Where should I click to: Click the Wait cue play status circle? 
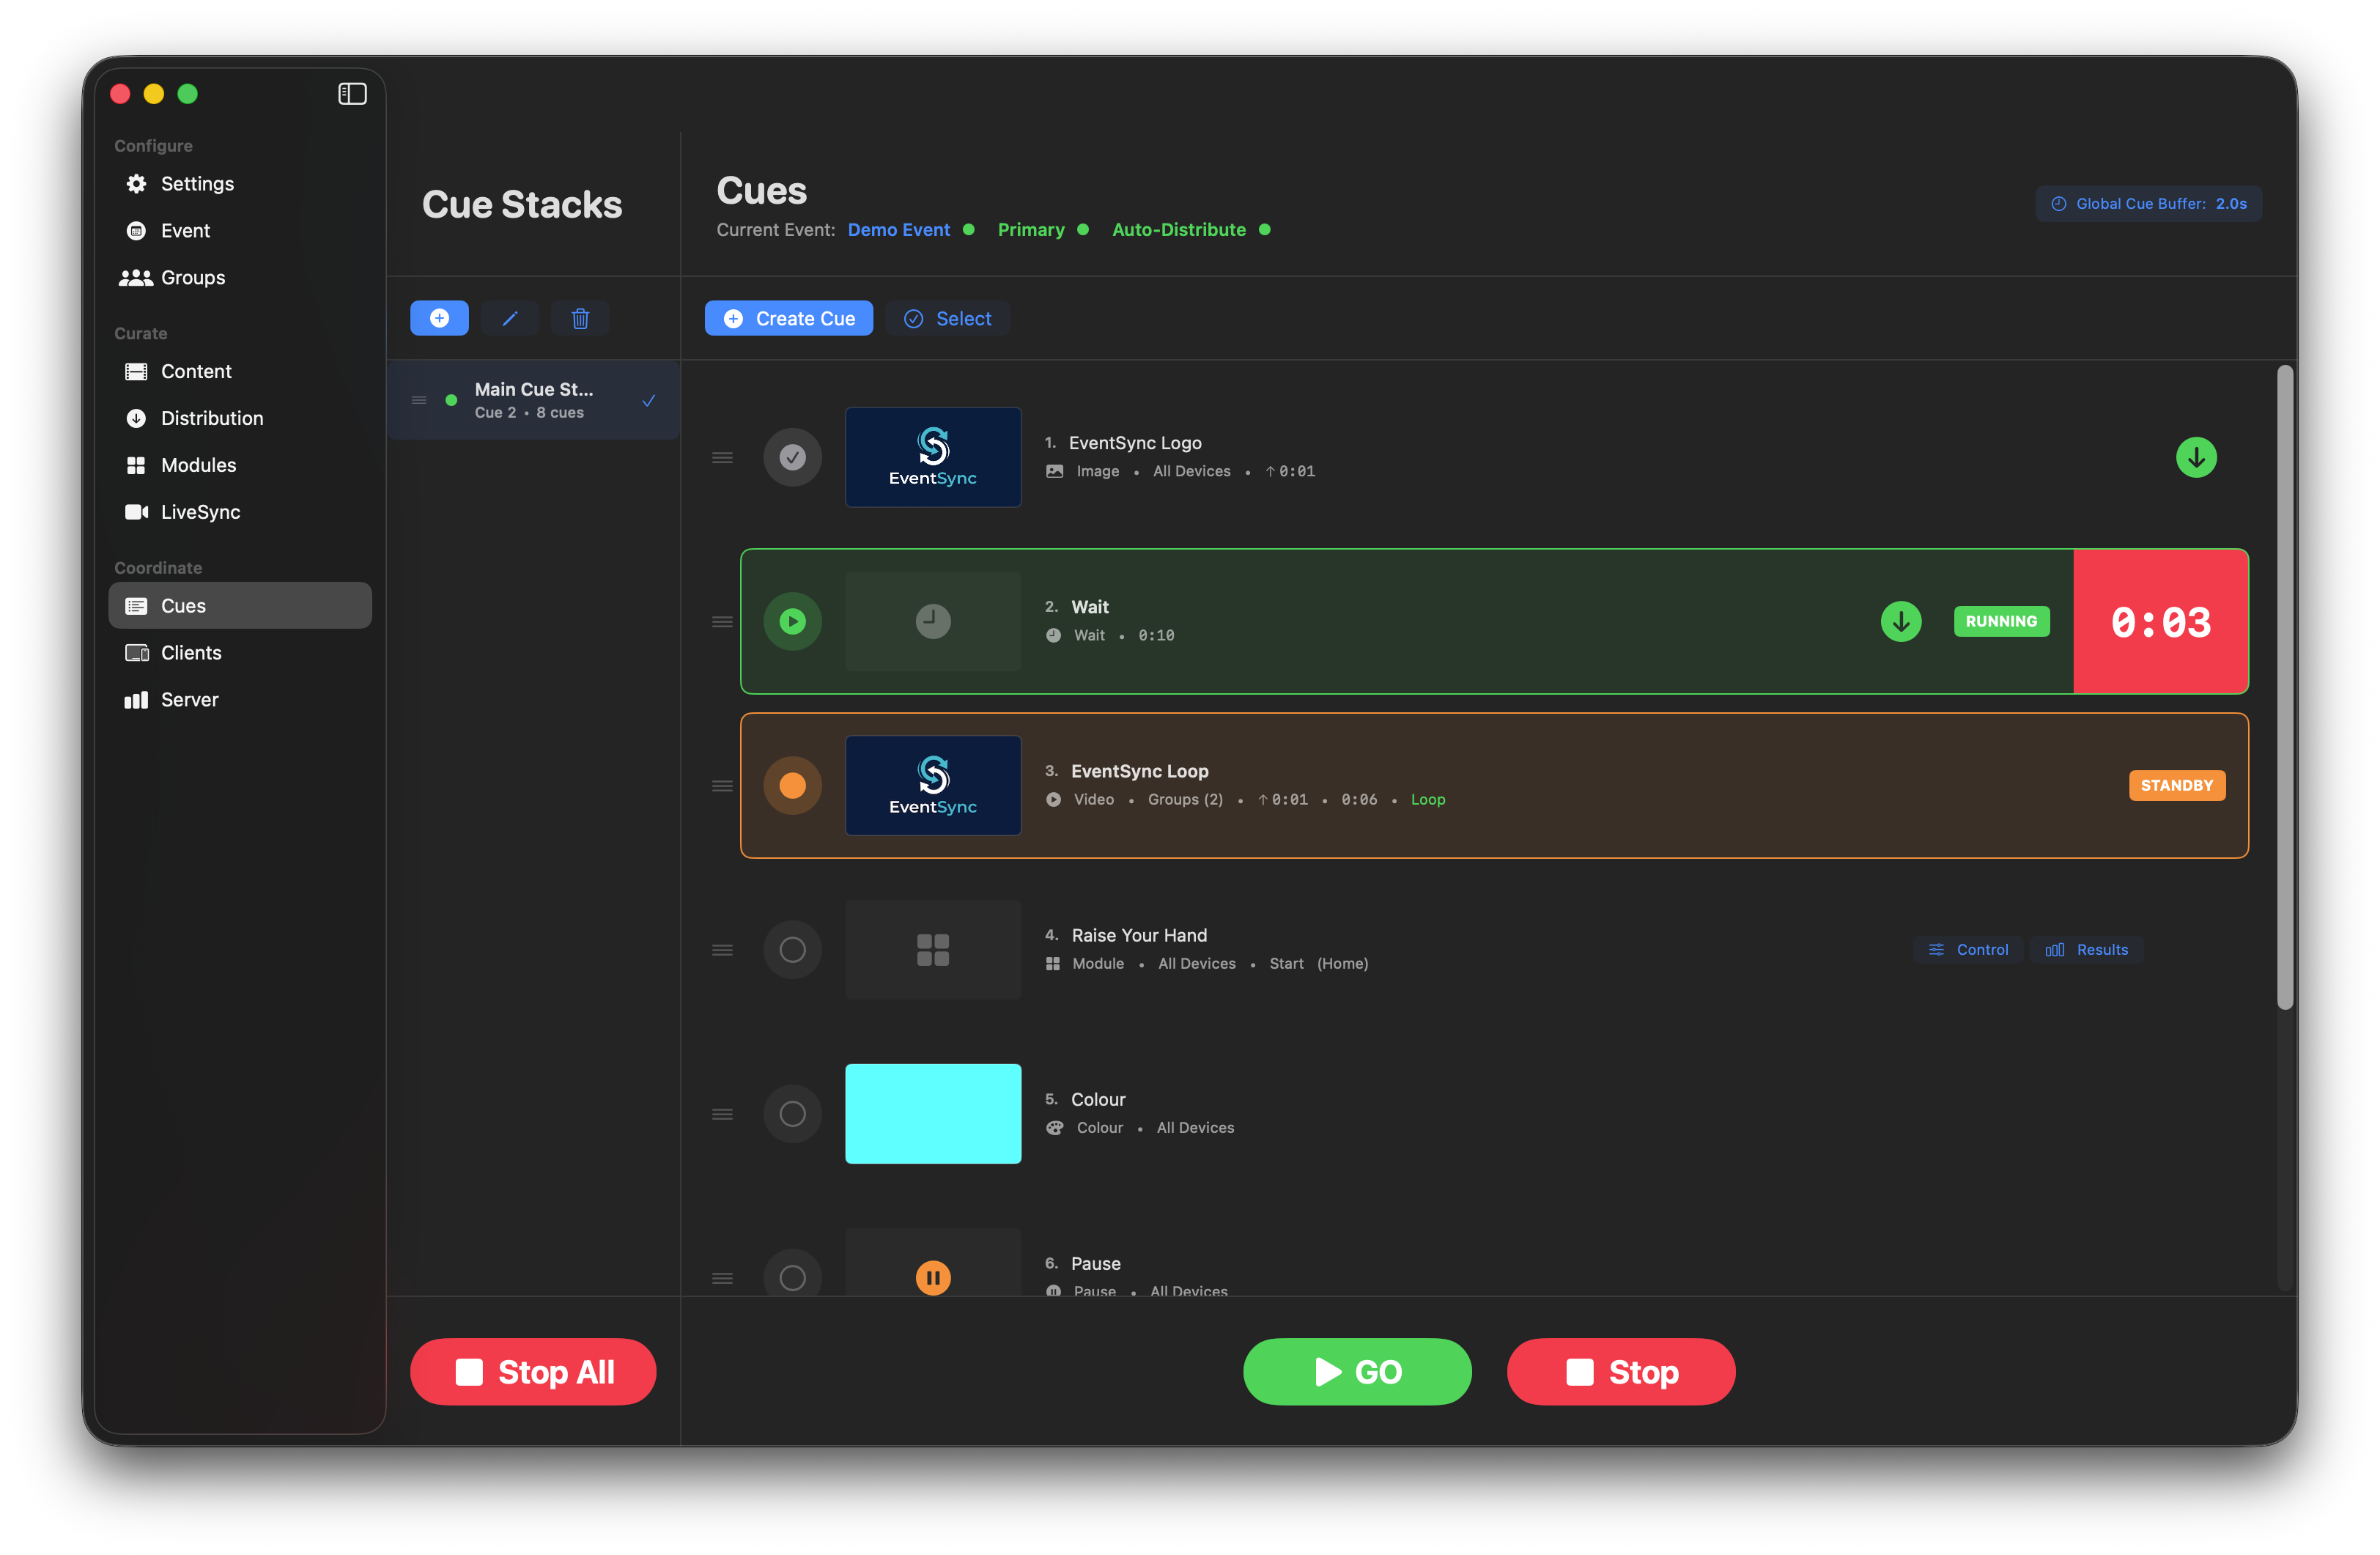click(793, 622)
